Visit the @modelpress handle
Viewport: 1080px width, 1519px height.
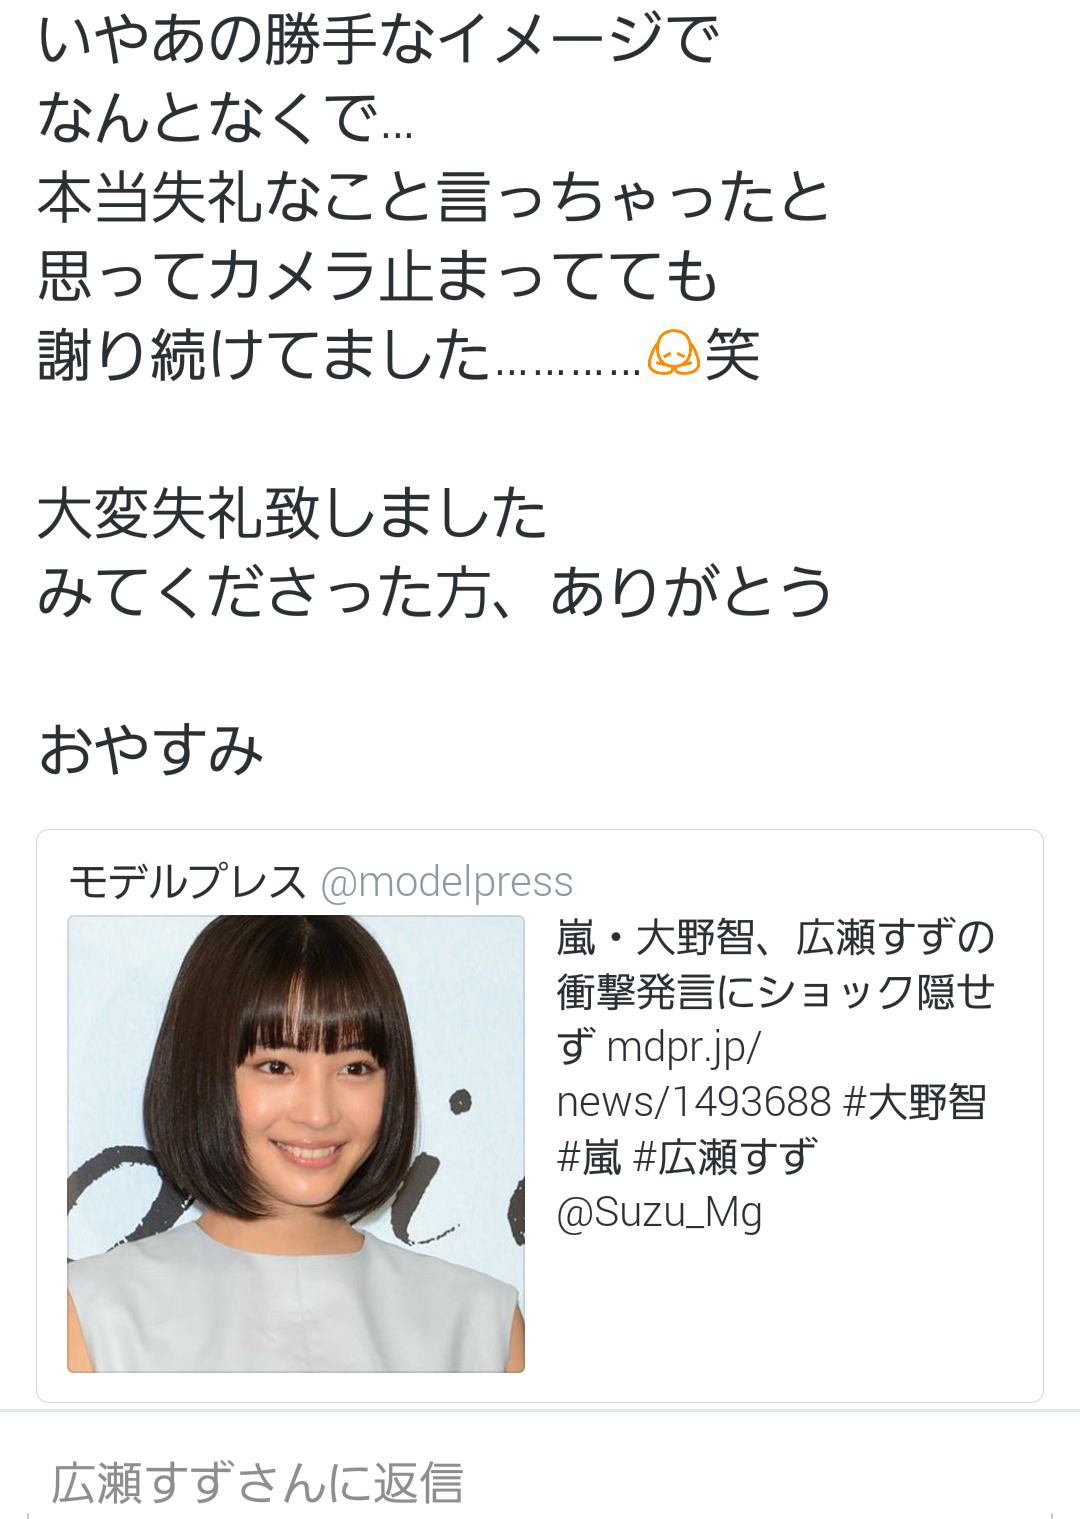click(447, 882)
